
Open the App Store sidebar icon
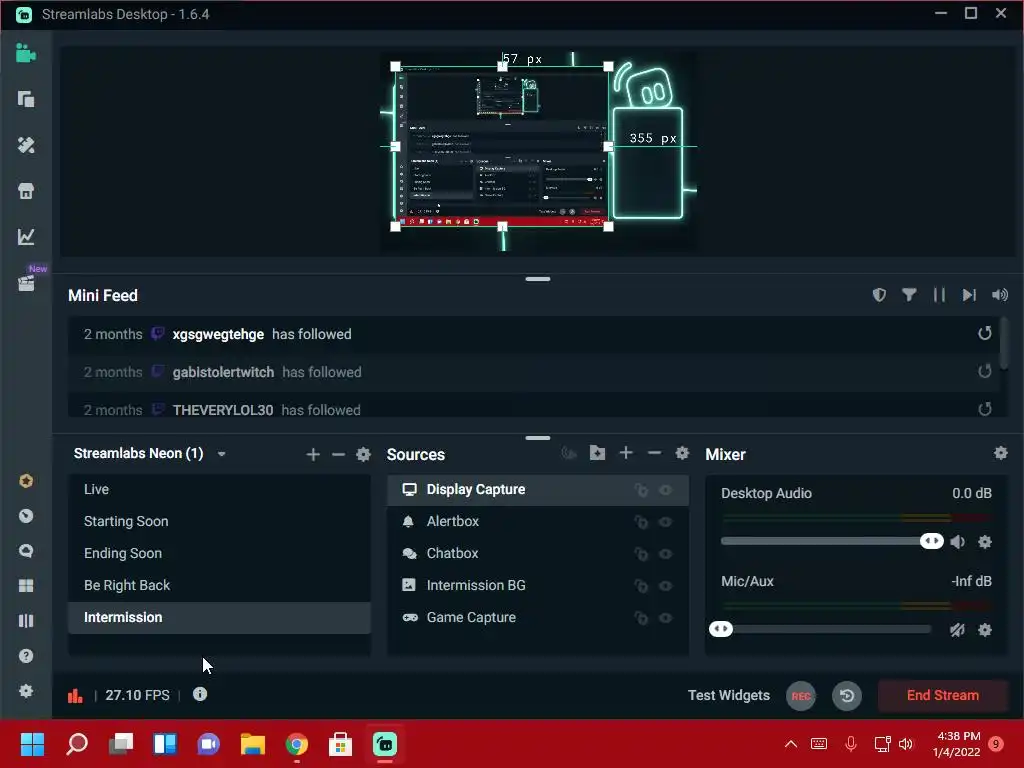pos(25,191)
